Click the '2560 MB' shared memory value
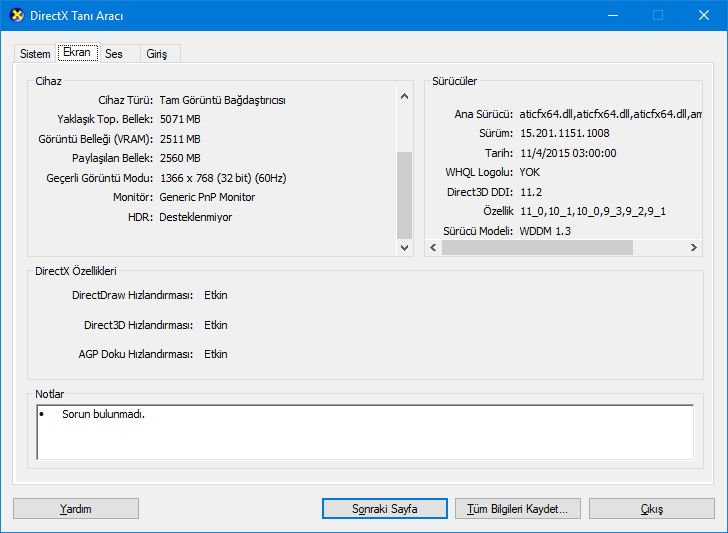The height and width of the screenshot is (533, 728). (180, 158)
